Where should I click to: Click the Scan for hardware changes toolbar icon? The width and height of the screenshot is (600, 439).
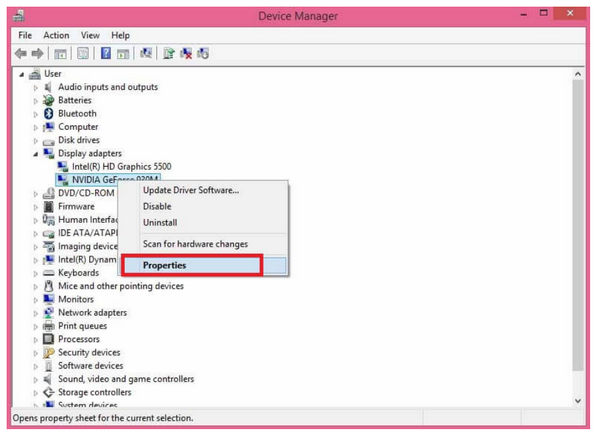click(146, 53)
